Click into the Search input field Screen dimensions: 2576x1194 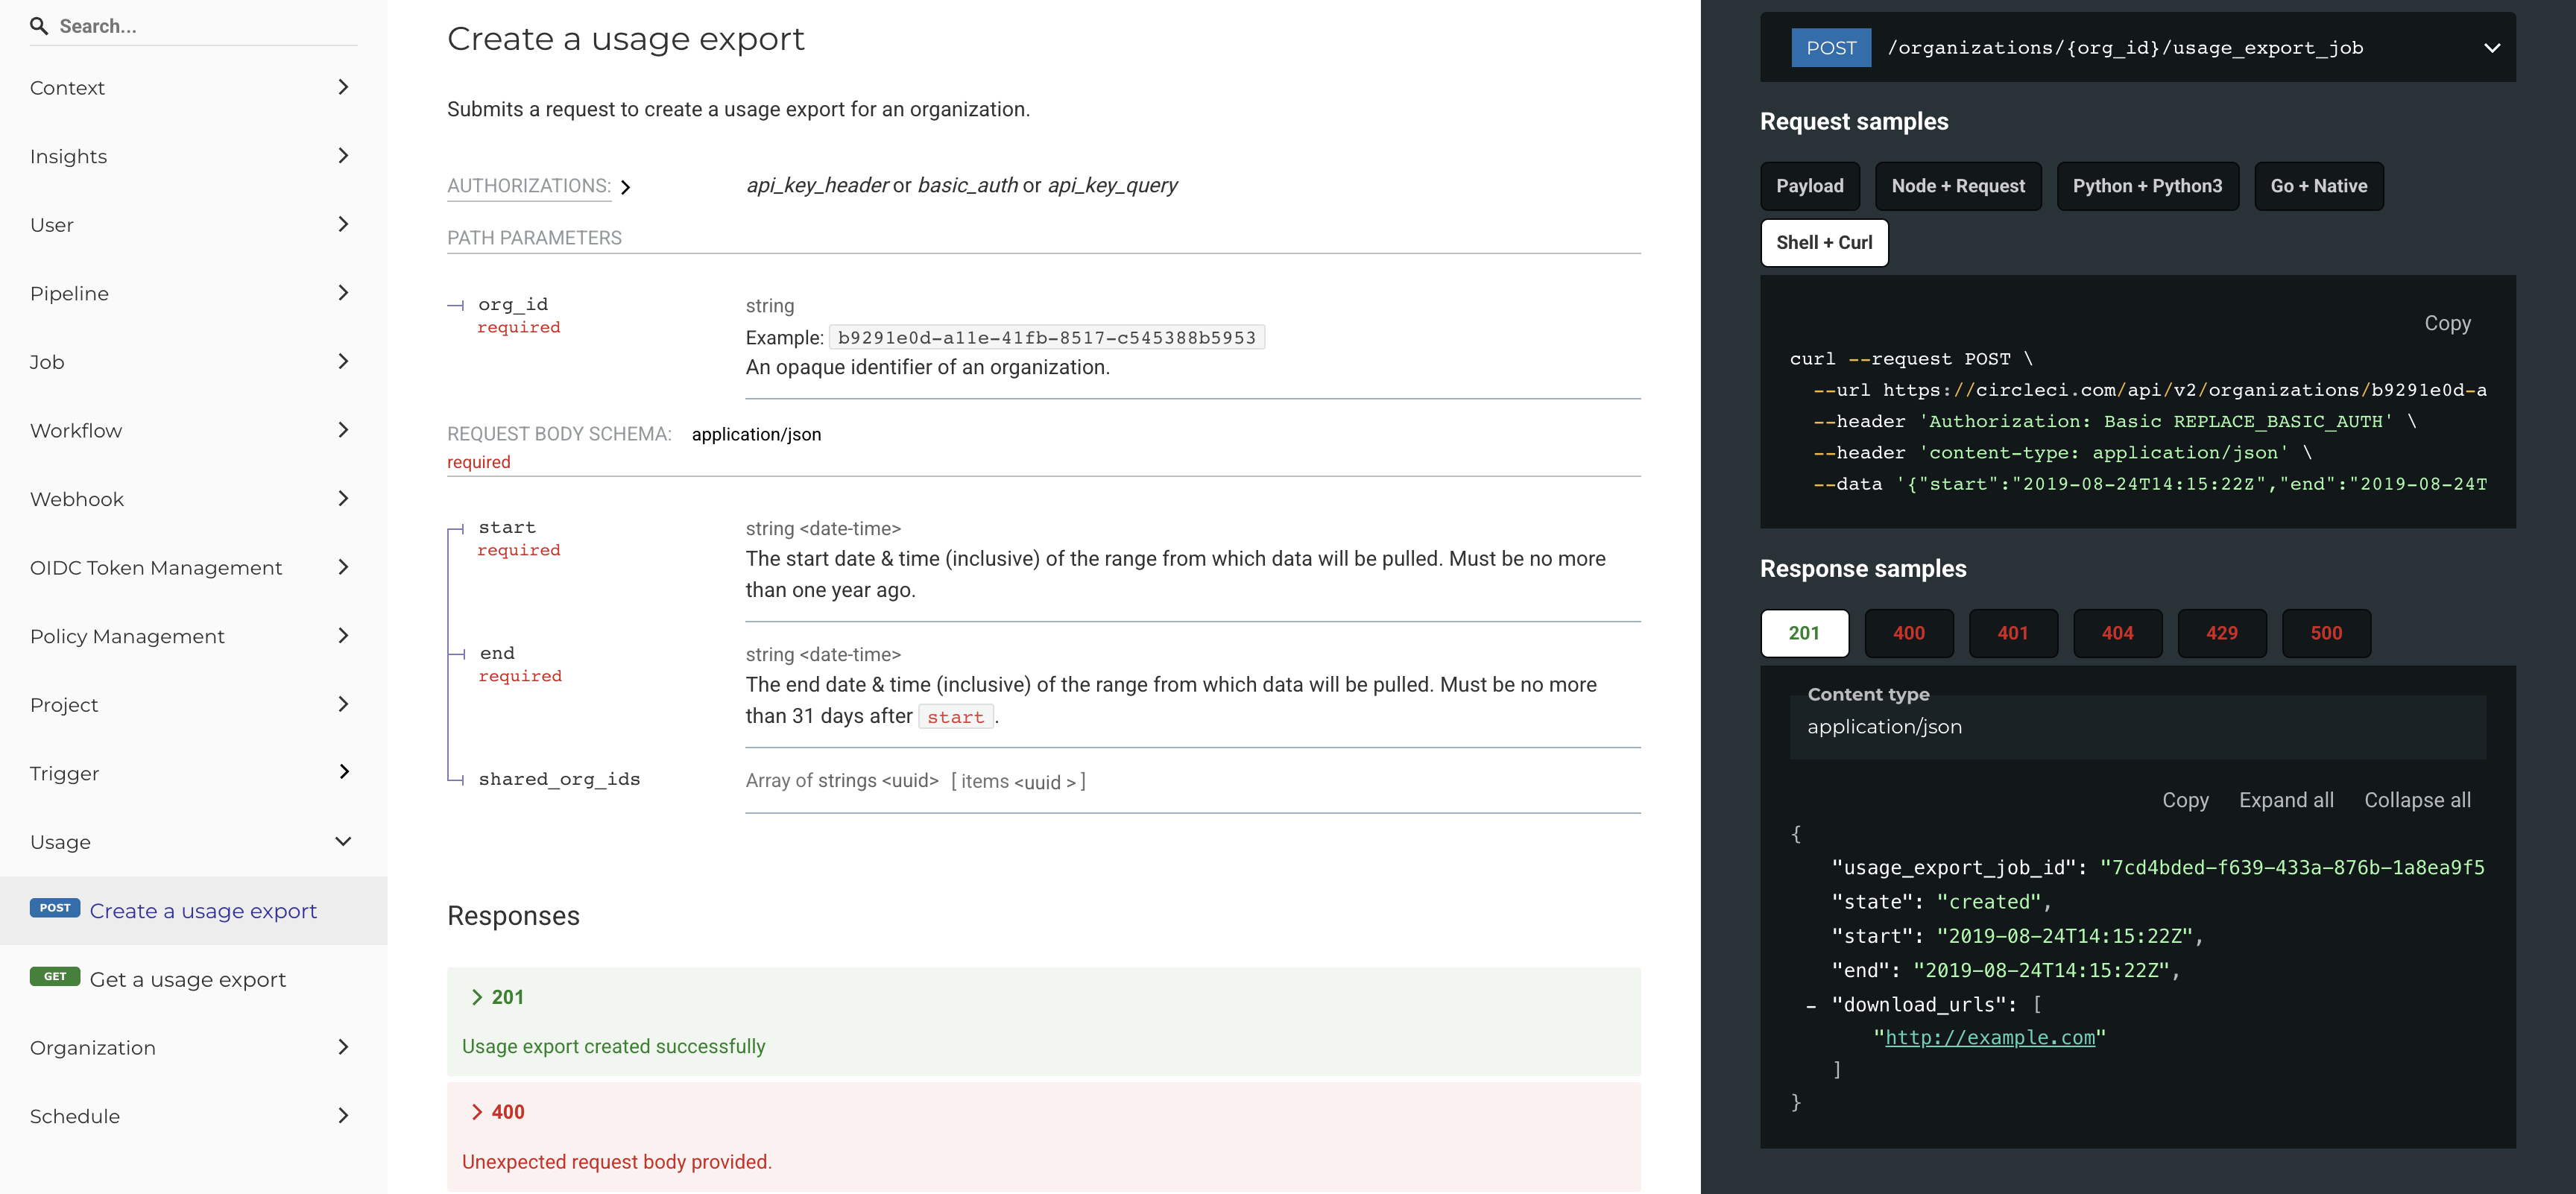(x=200, y=26)
